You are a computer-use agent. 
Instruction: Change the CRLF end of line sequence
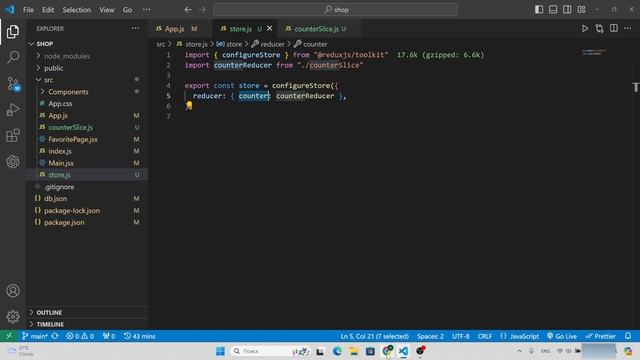(484, 336)
